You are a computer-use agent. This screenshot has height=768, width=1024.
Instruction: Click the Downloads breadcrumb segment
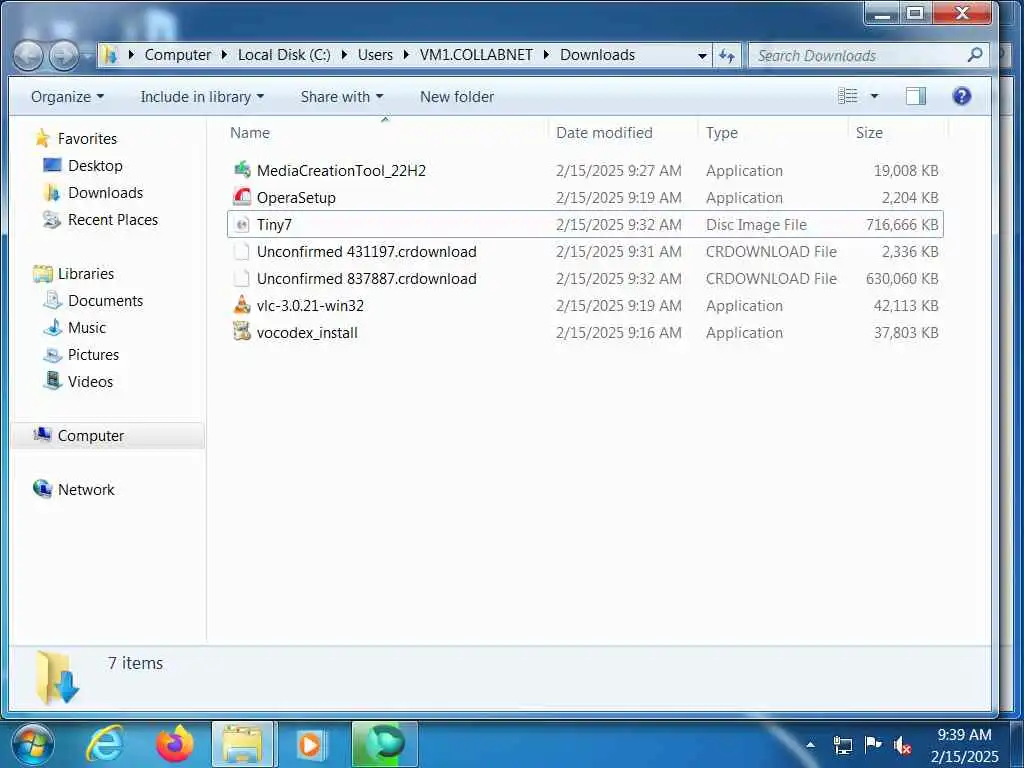click(x=597, y=55)
